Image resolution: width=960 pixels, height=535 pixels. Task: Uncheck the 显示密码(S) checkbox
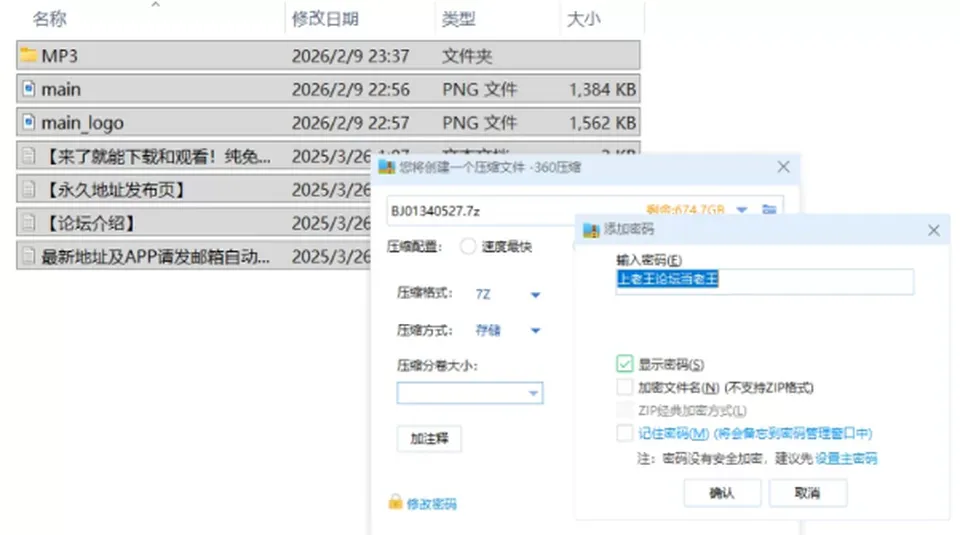click(624, 364)
